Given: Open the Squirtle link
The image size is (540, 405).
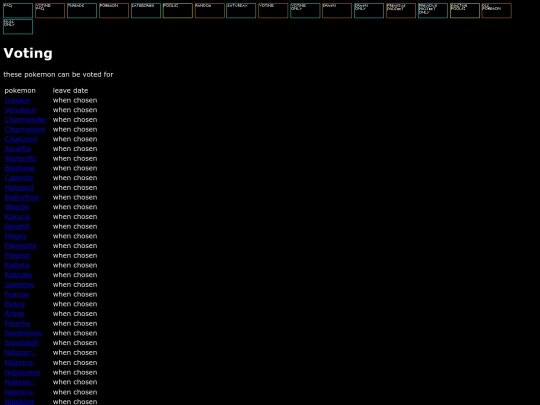Looking at the screenshot, I should point(18,148).
